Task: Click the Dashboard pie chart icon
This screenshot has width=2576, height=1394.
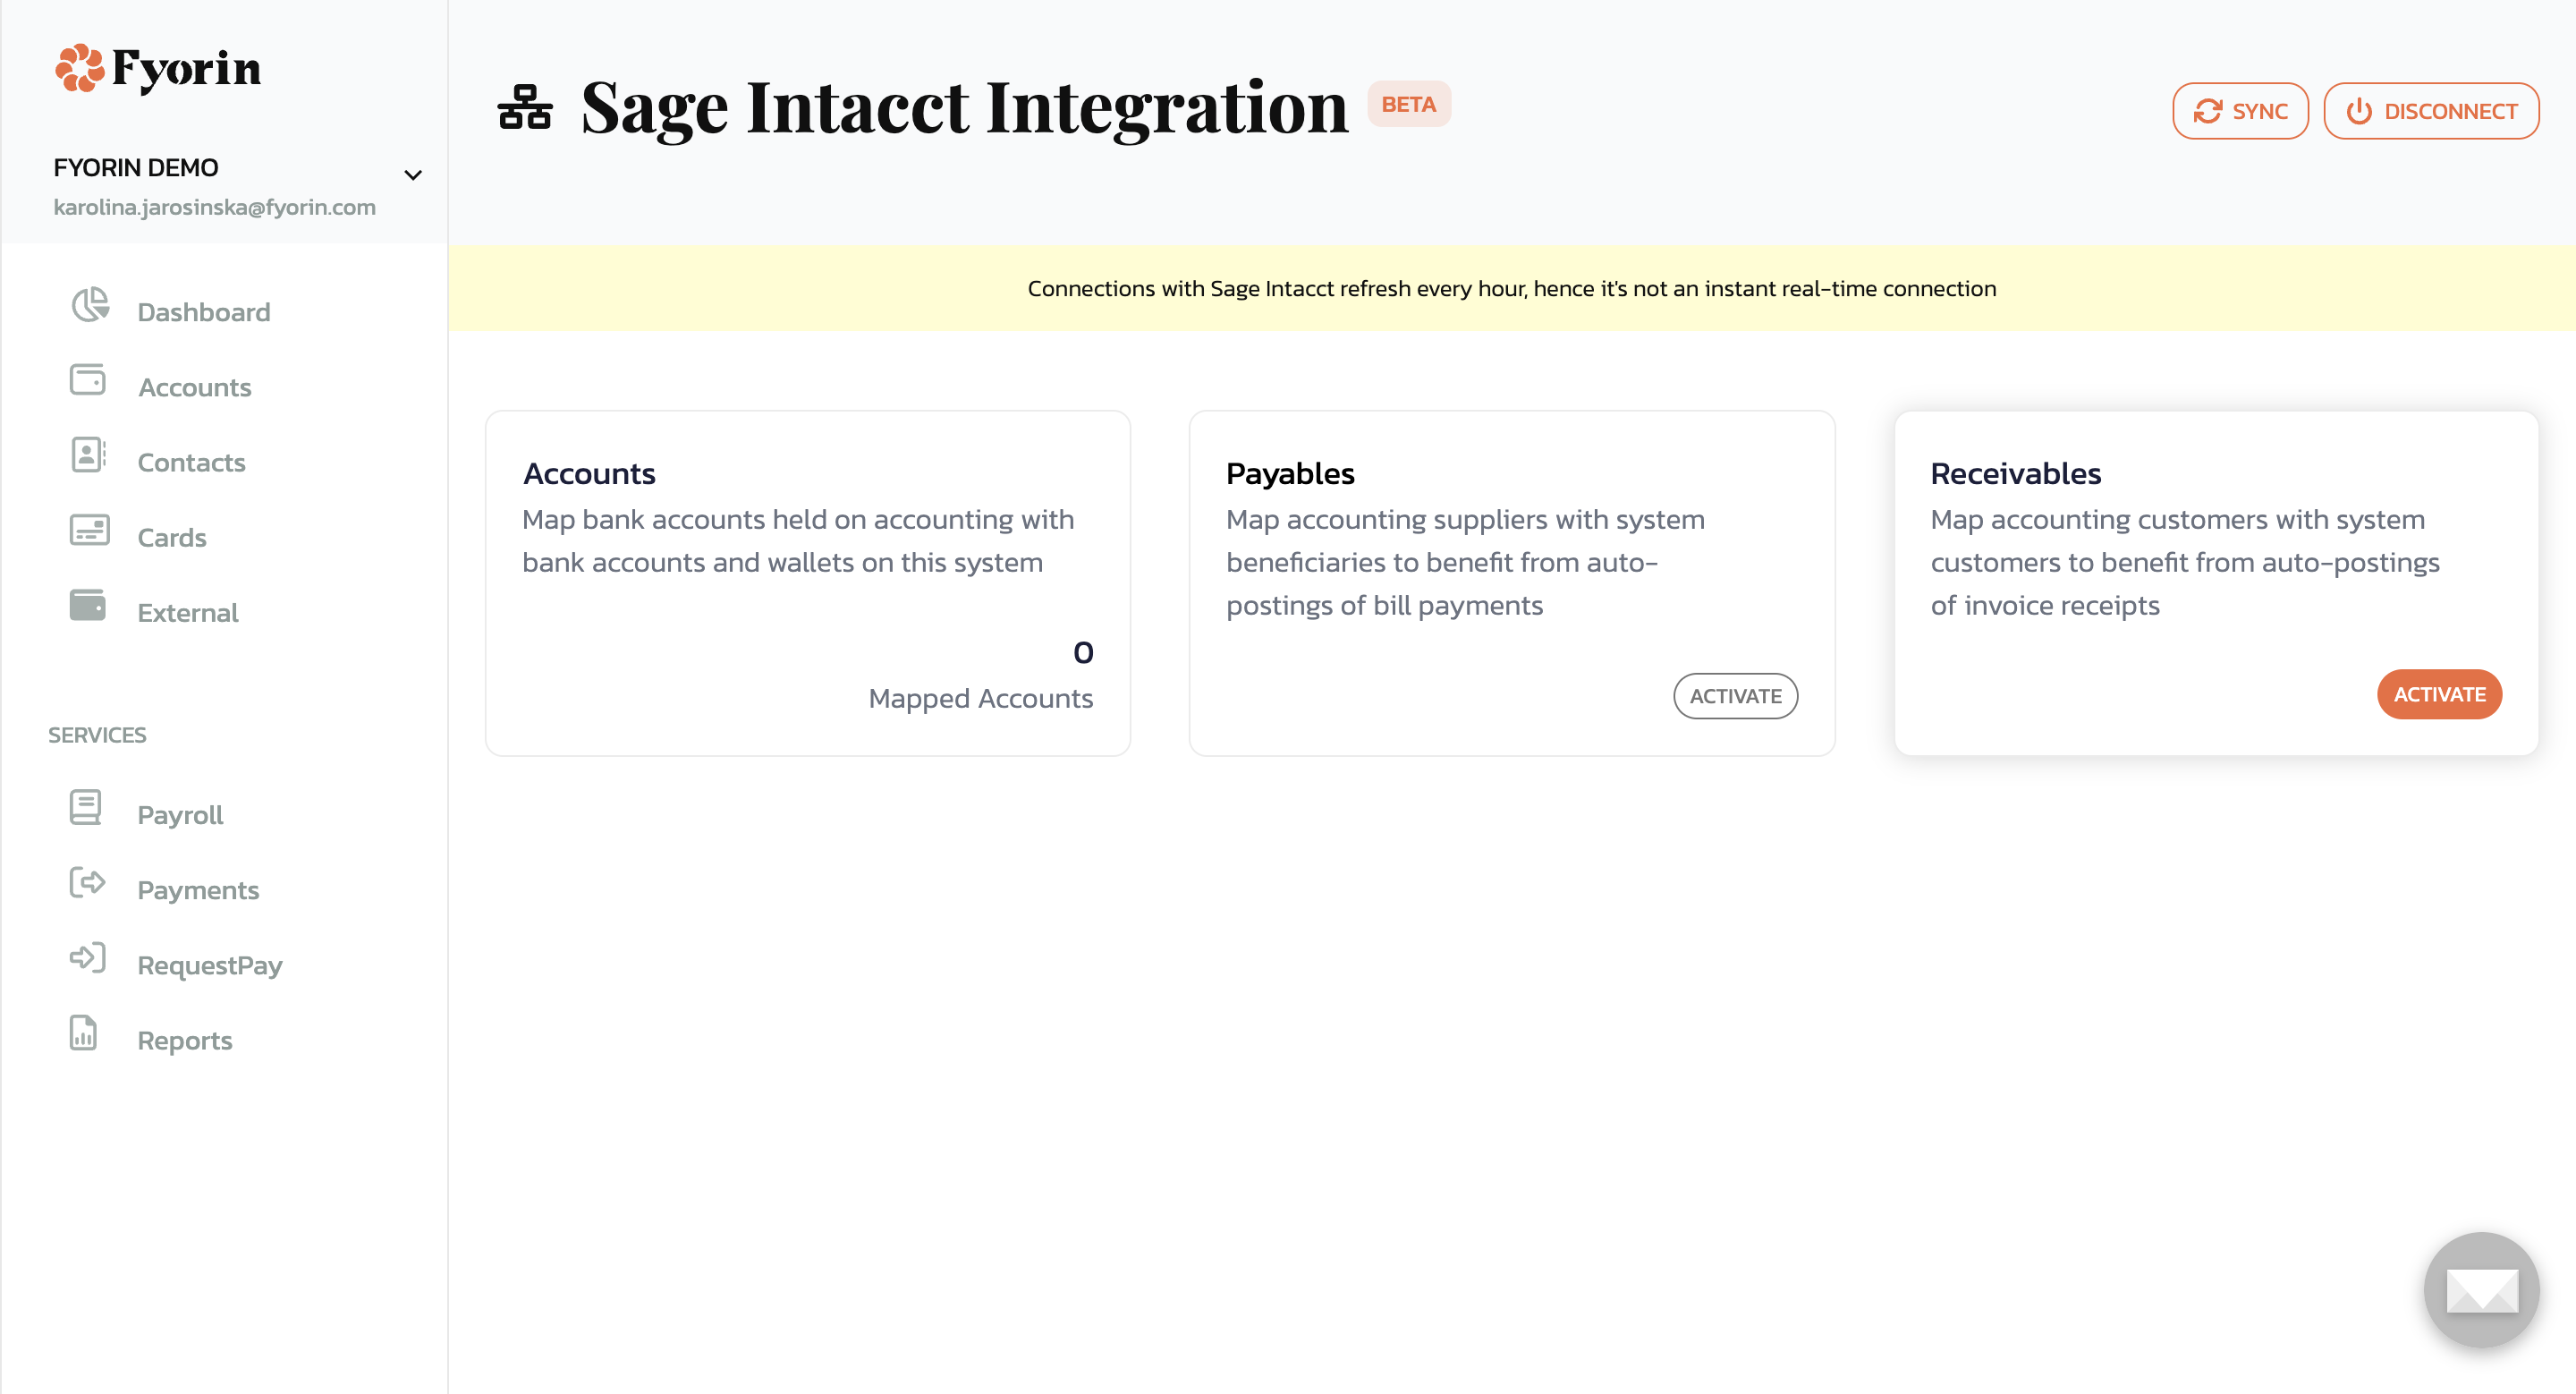Action: tap(90, 305)
